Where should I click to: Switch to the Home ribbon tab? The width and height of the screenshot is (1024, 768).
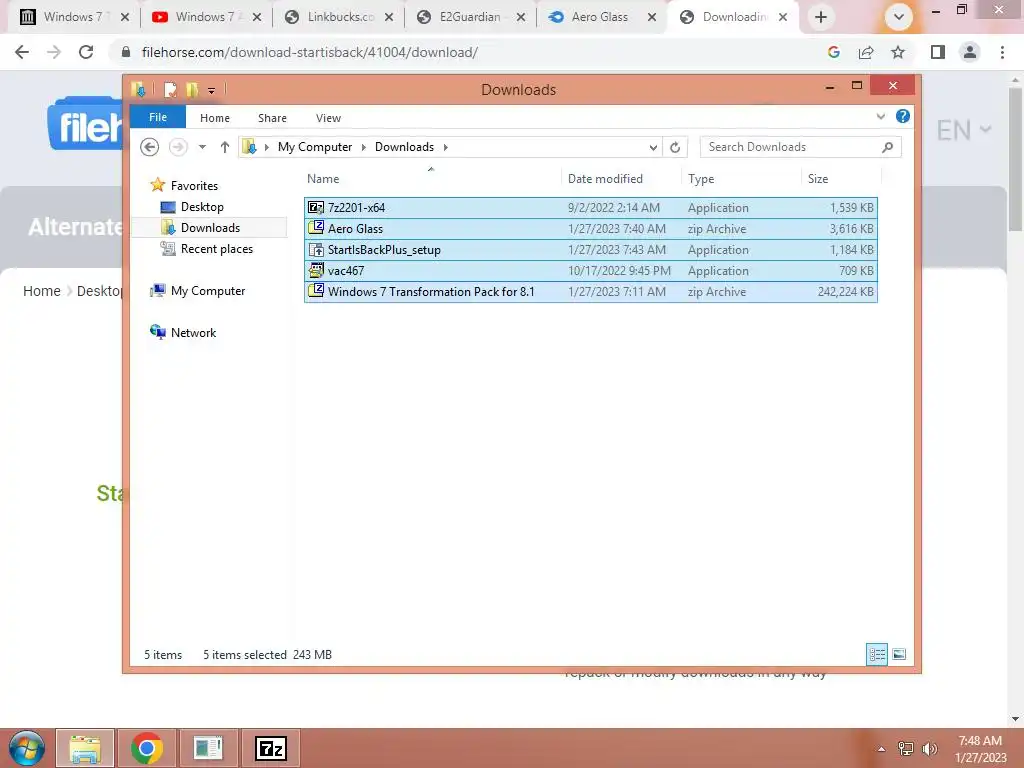coord(215,118)
